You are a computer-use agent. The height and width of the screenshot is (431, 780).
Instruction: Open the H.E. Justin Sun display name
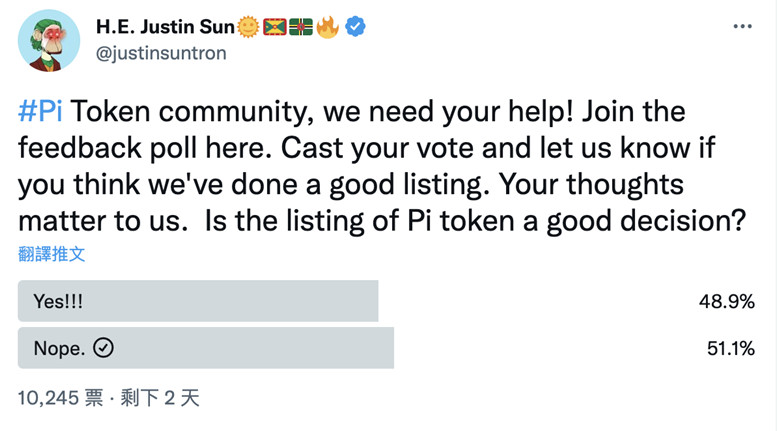tap(165, 27)
